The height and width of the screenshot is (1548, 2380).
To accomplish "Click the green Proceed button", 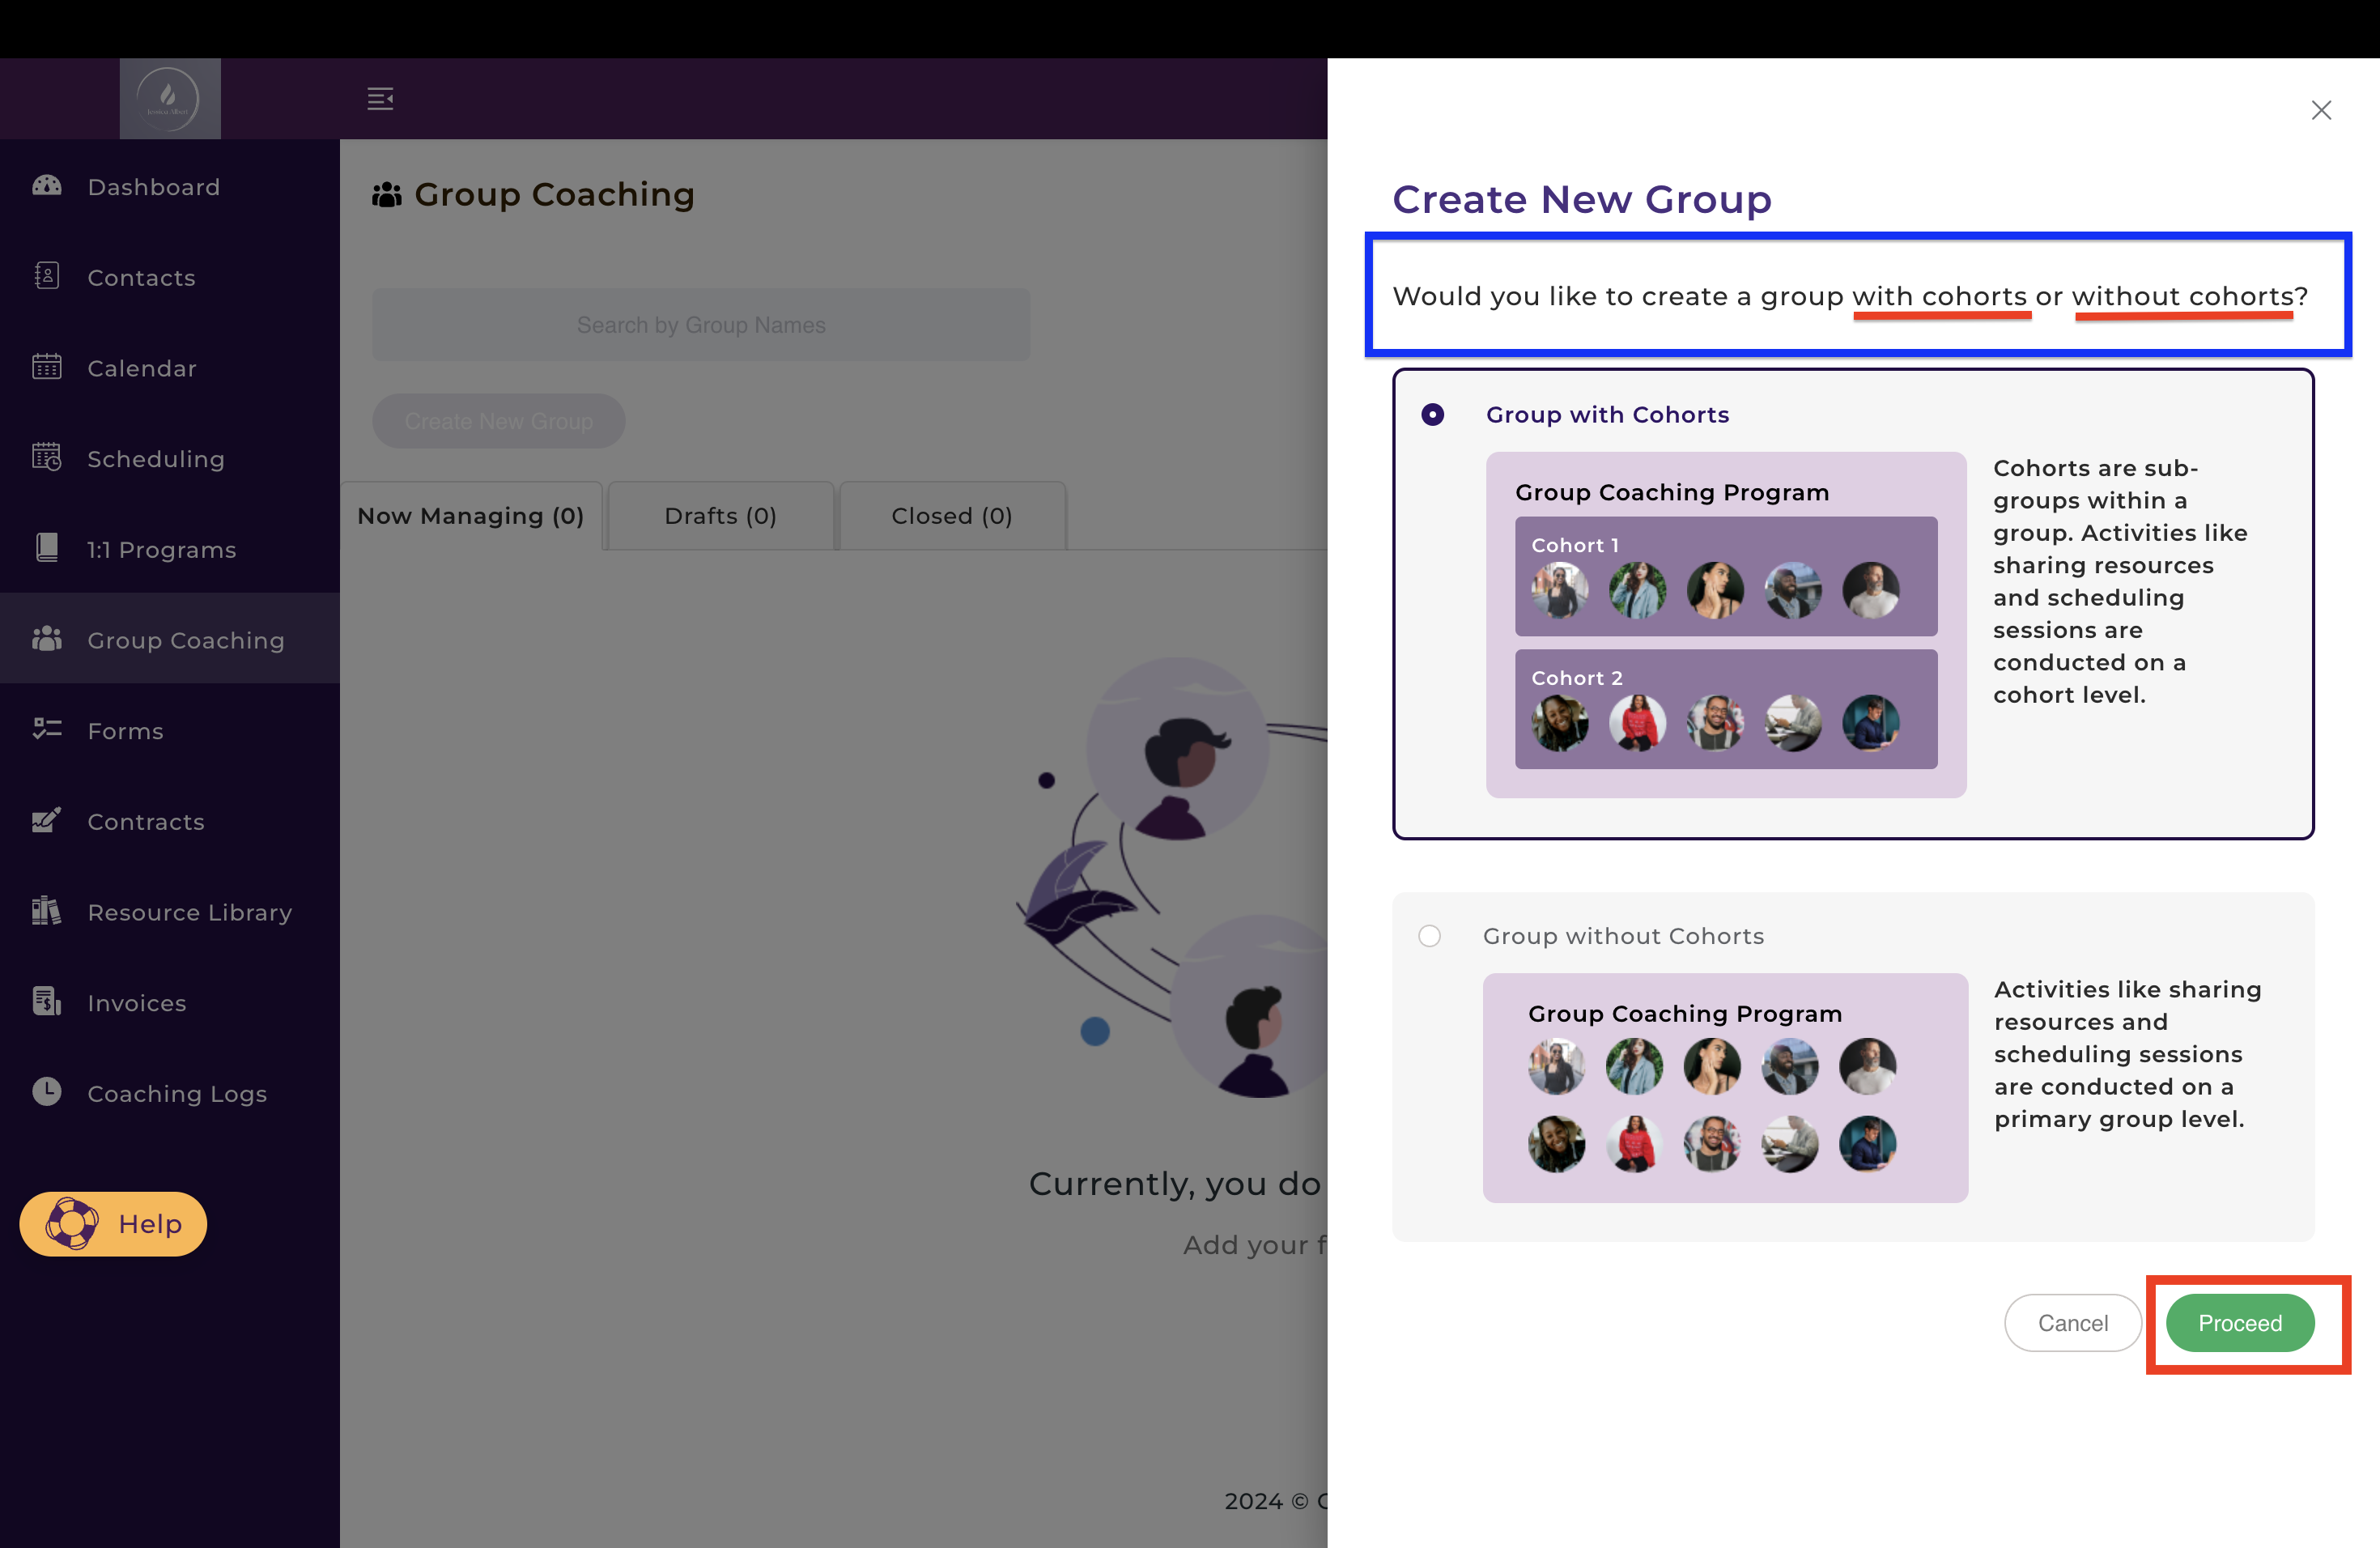I will 2240,1322.
